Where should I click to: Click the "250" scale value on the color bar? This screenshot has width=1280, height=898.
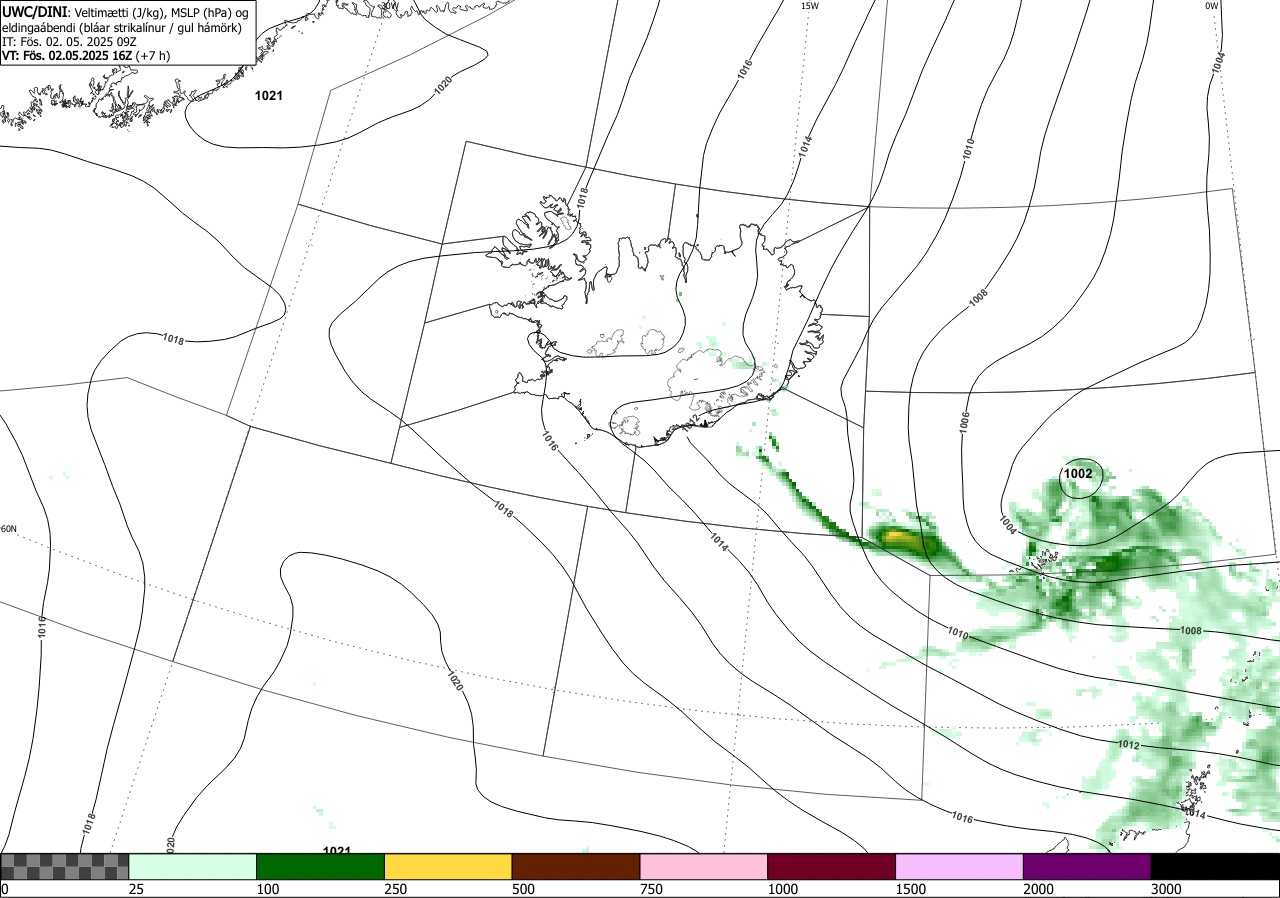click(x=396, y=889)
